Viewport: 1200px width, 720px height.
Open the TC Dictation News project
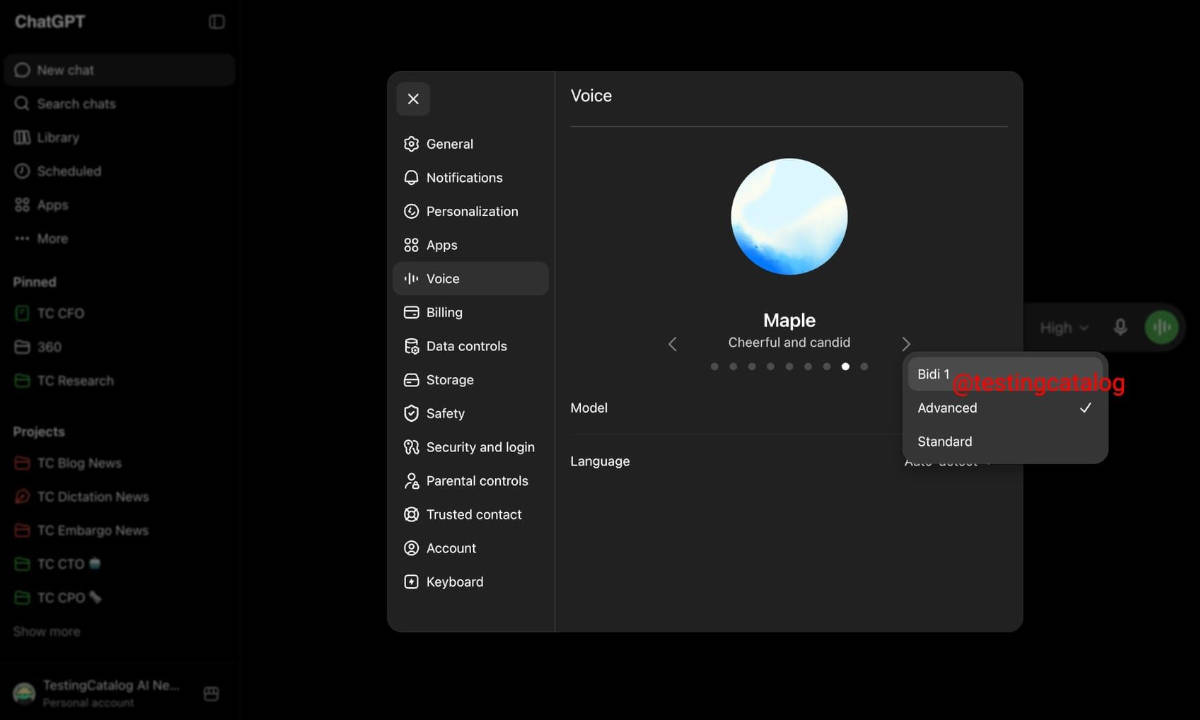point(120,497)
